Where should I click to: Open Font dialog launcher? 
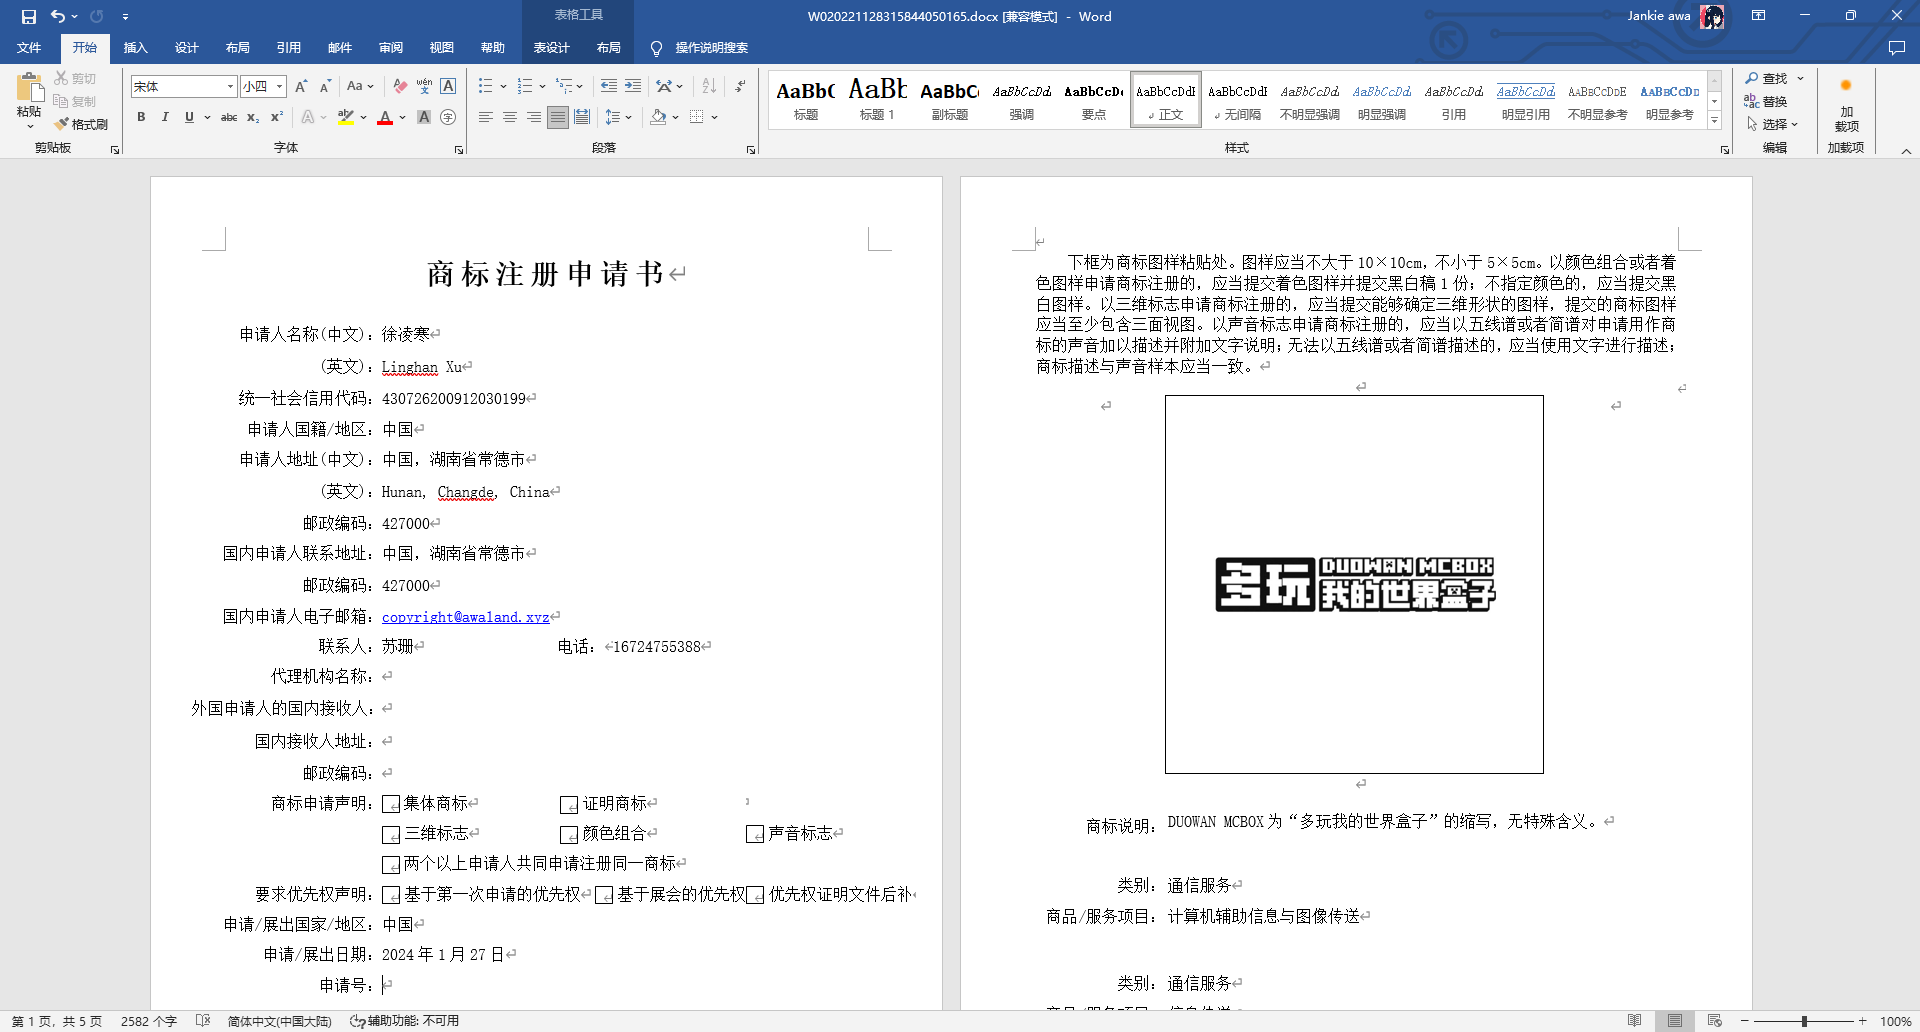click(459, 150)
